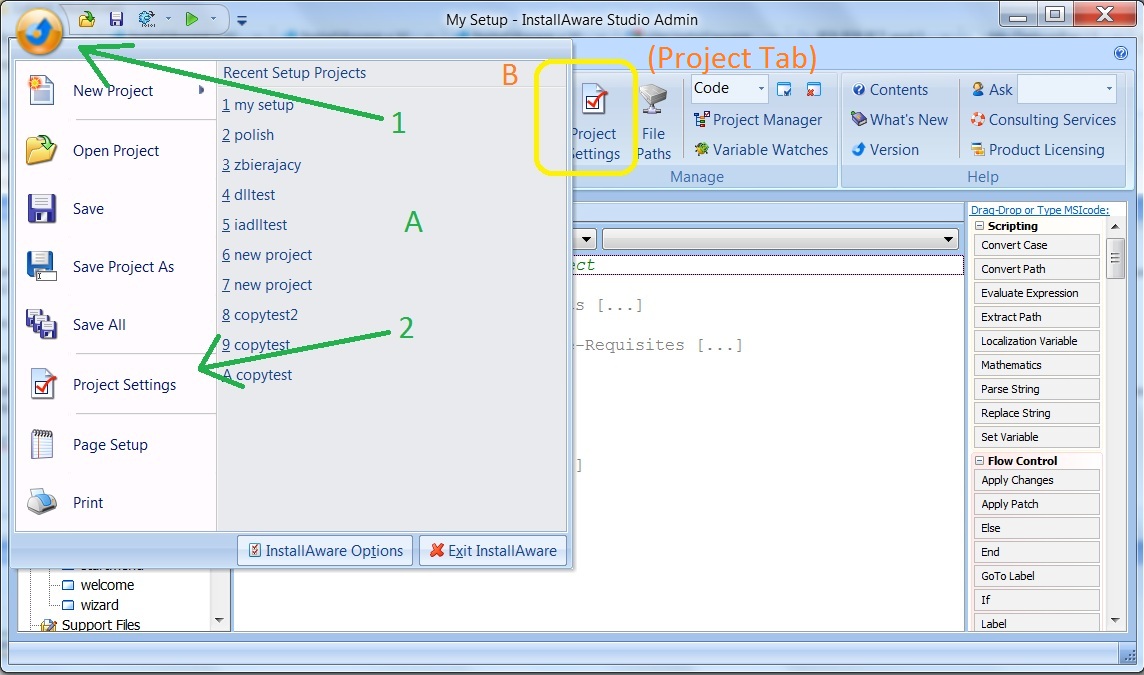Collapse the Flow Control command group
Image resolution: width=1144 pixels, height=675 pixels.
[x=980, y=460]
